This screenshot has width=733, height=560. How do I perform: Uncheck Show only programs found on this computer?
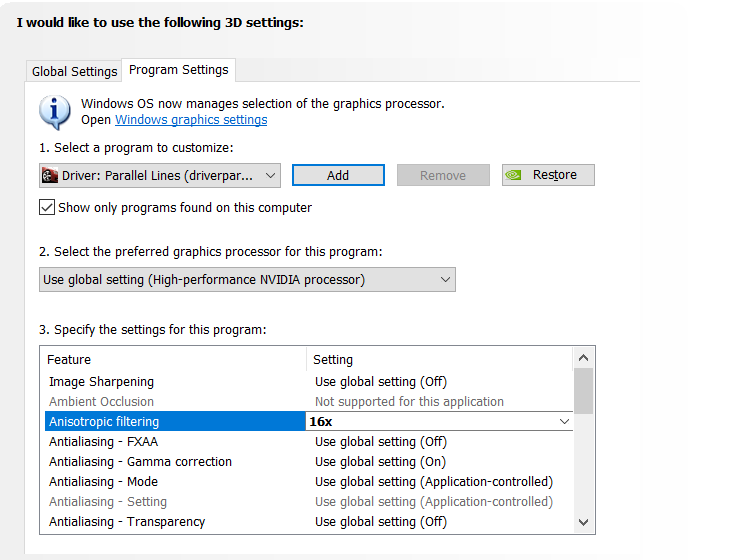click(47, 208)
